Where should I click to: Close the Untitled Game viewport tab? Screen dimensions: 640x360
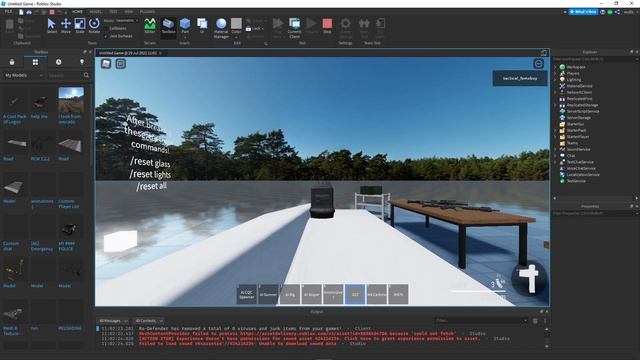[x=160, y=53]
